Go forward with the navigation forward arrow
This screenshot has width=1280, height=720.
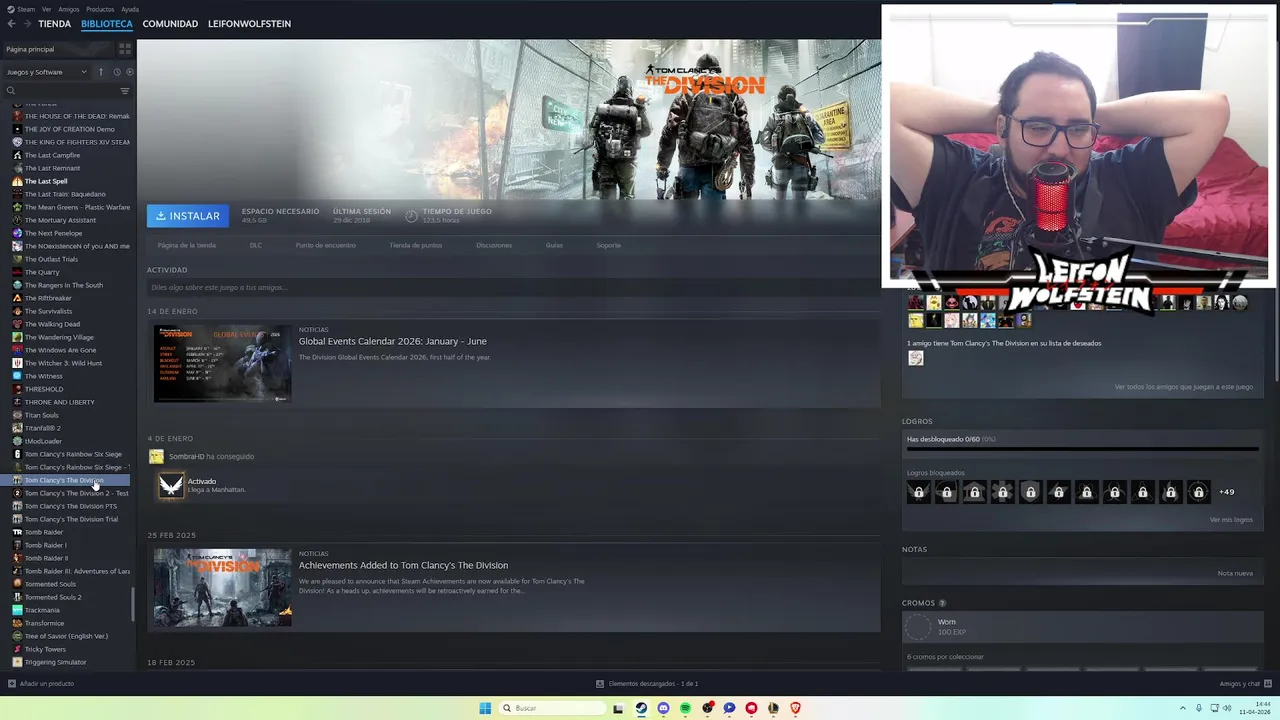(x=26, y=24)
